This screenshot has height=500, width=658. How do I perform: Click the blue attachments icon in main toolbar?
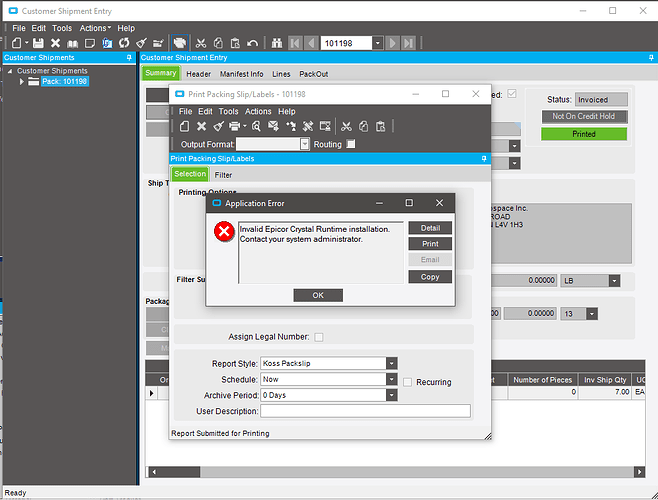point(107,43)
